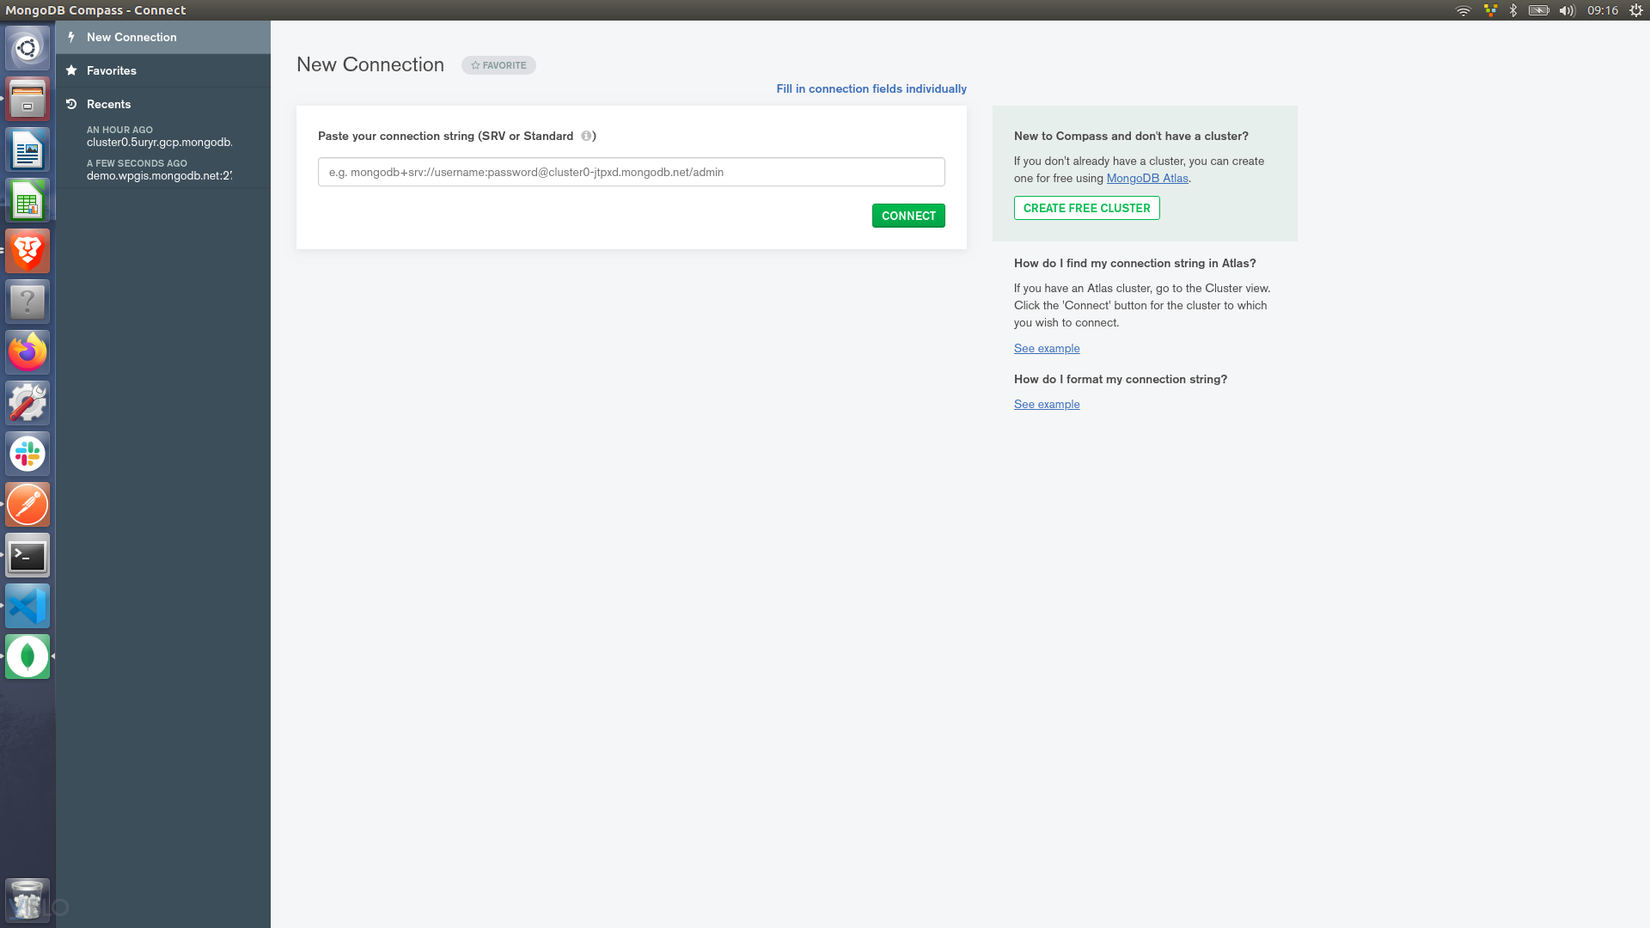
Task: Select New Connection in the sidebar
Action: tap(163, 37)
